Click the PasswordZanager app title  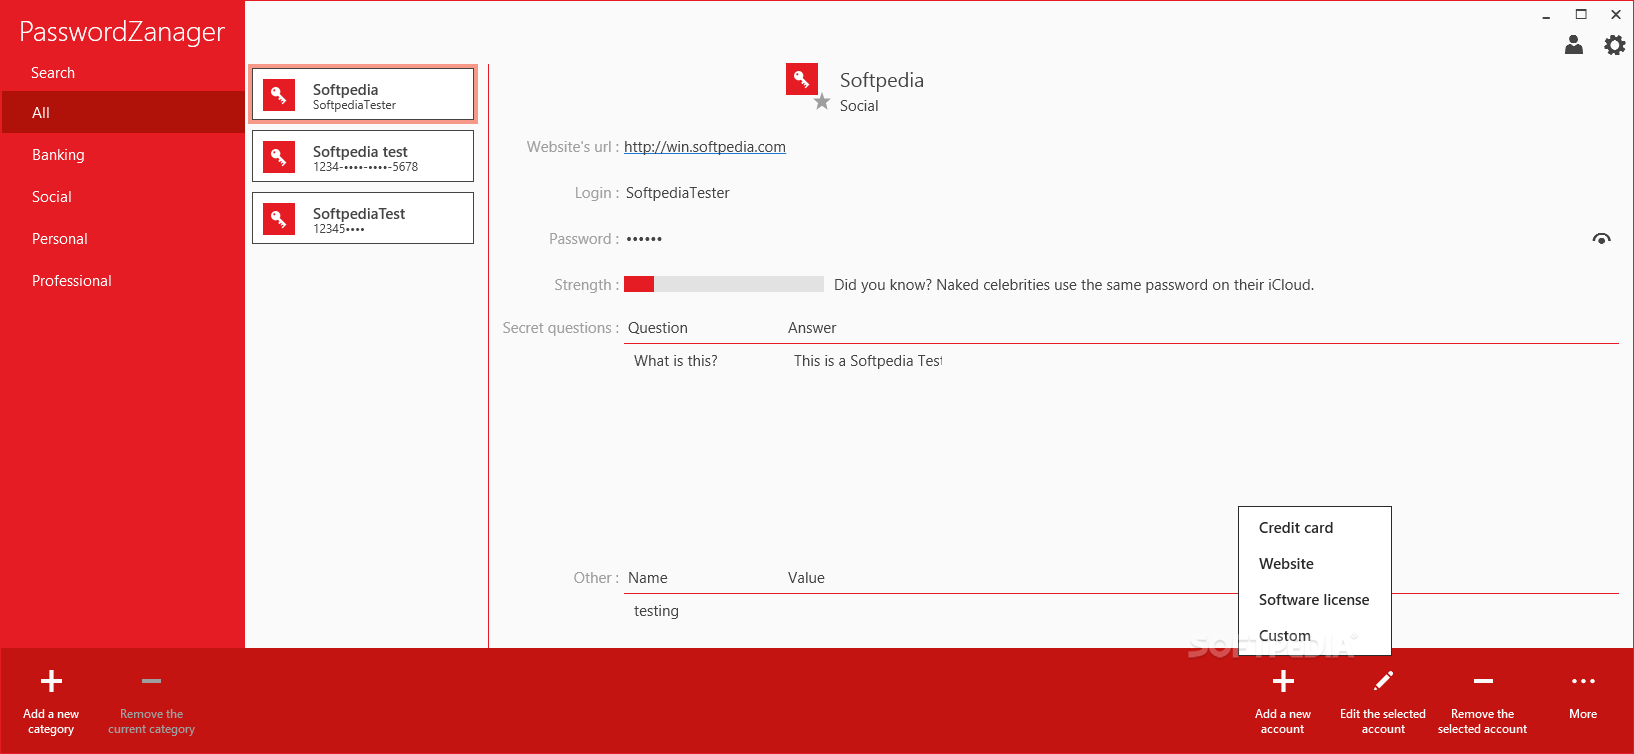(122, 32)
